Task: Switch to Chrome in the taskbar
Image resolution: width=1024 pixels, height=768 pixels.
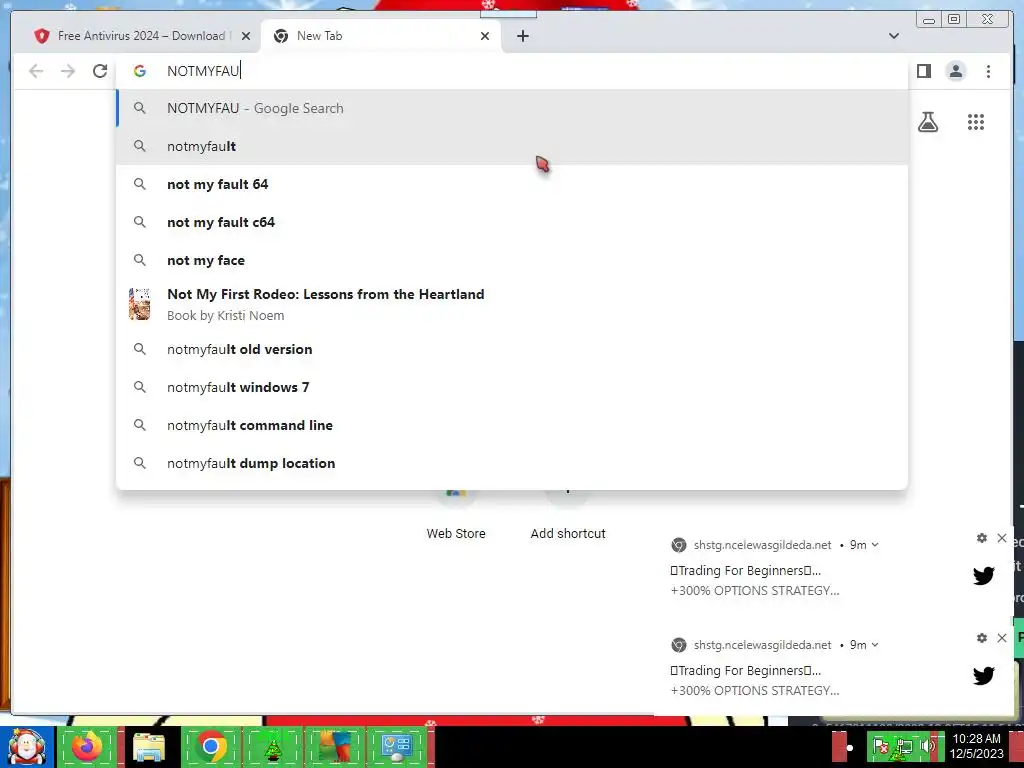Action: tap(210, 747)
